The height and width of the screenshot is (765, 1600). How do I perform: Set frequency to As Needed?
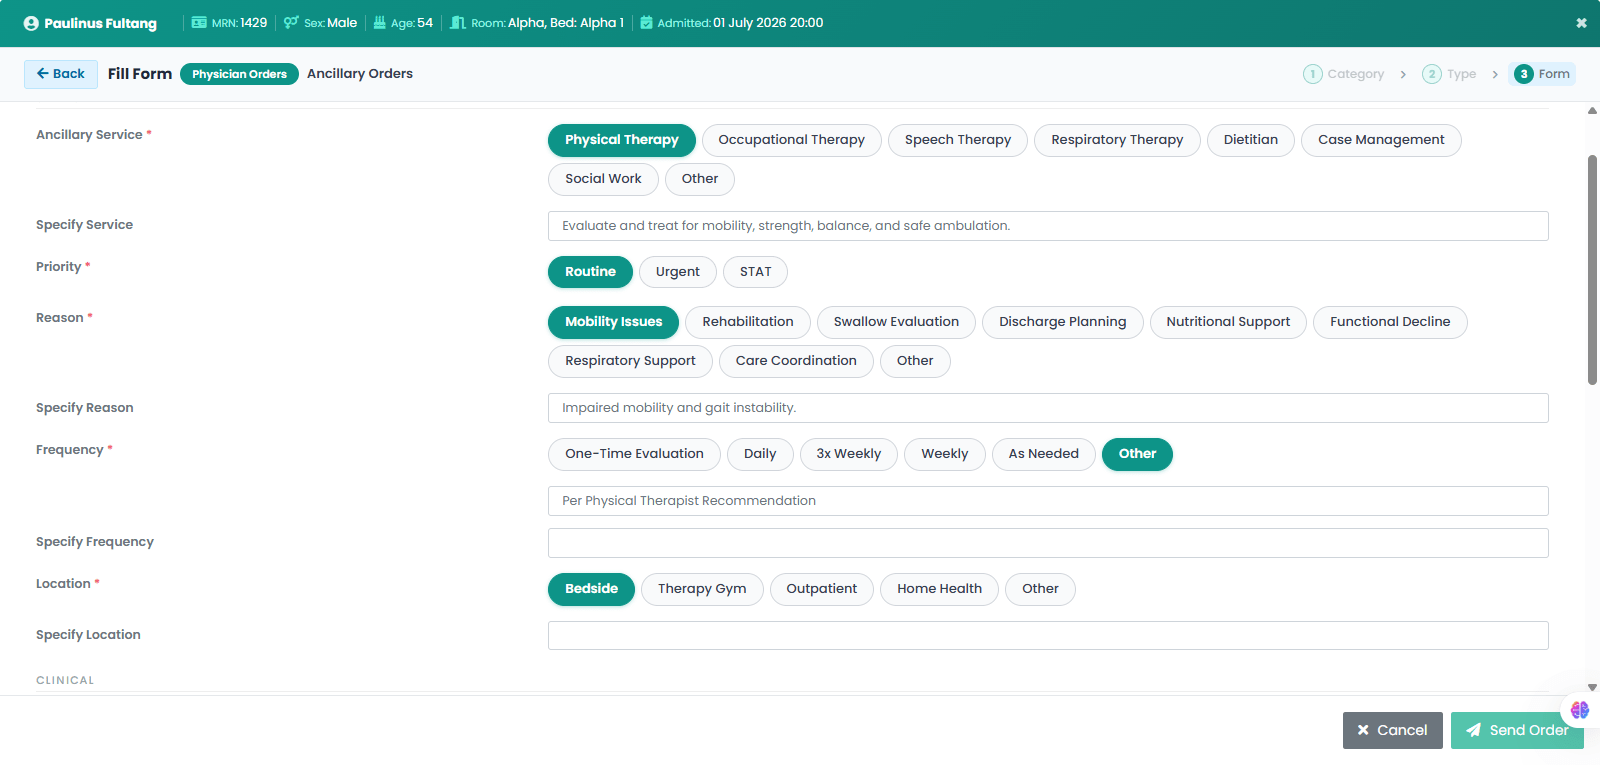point(1044,454)
